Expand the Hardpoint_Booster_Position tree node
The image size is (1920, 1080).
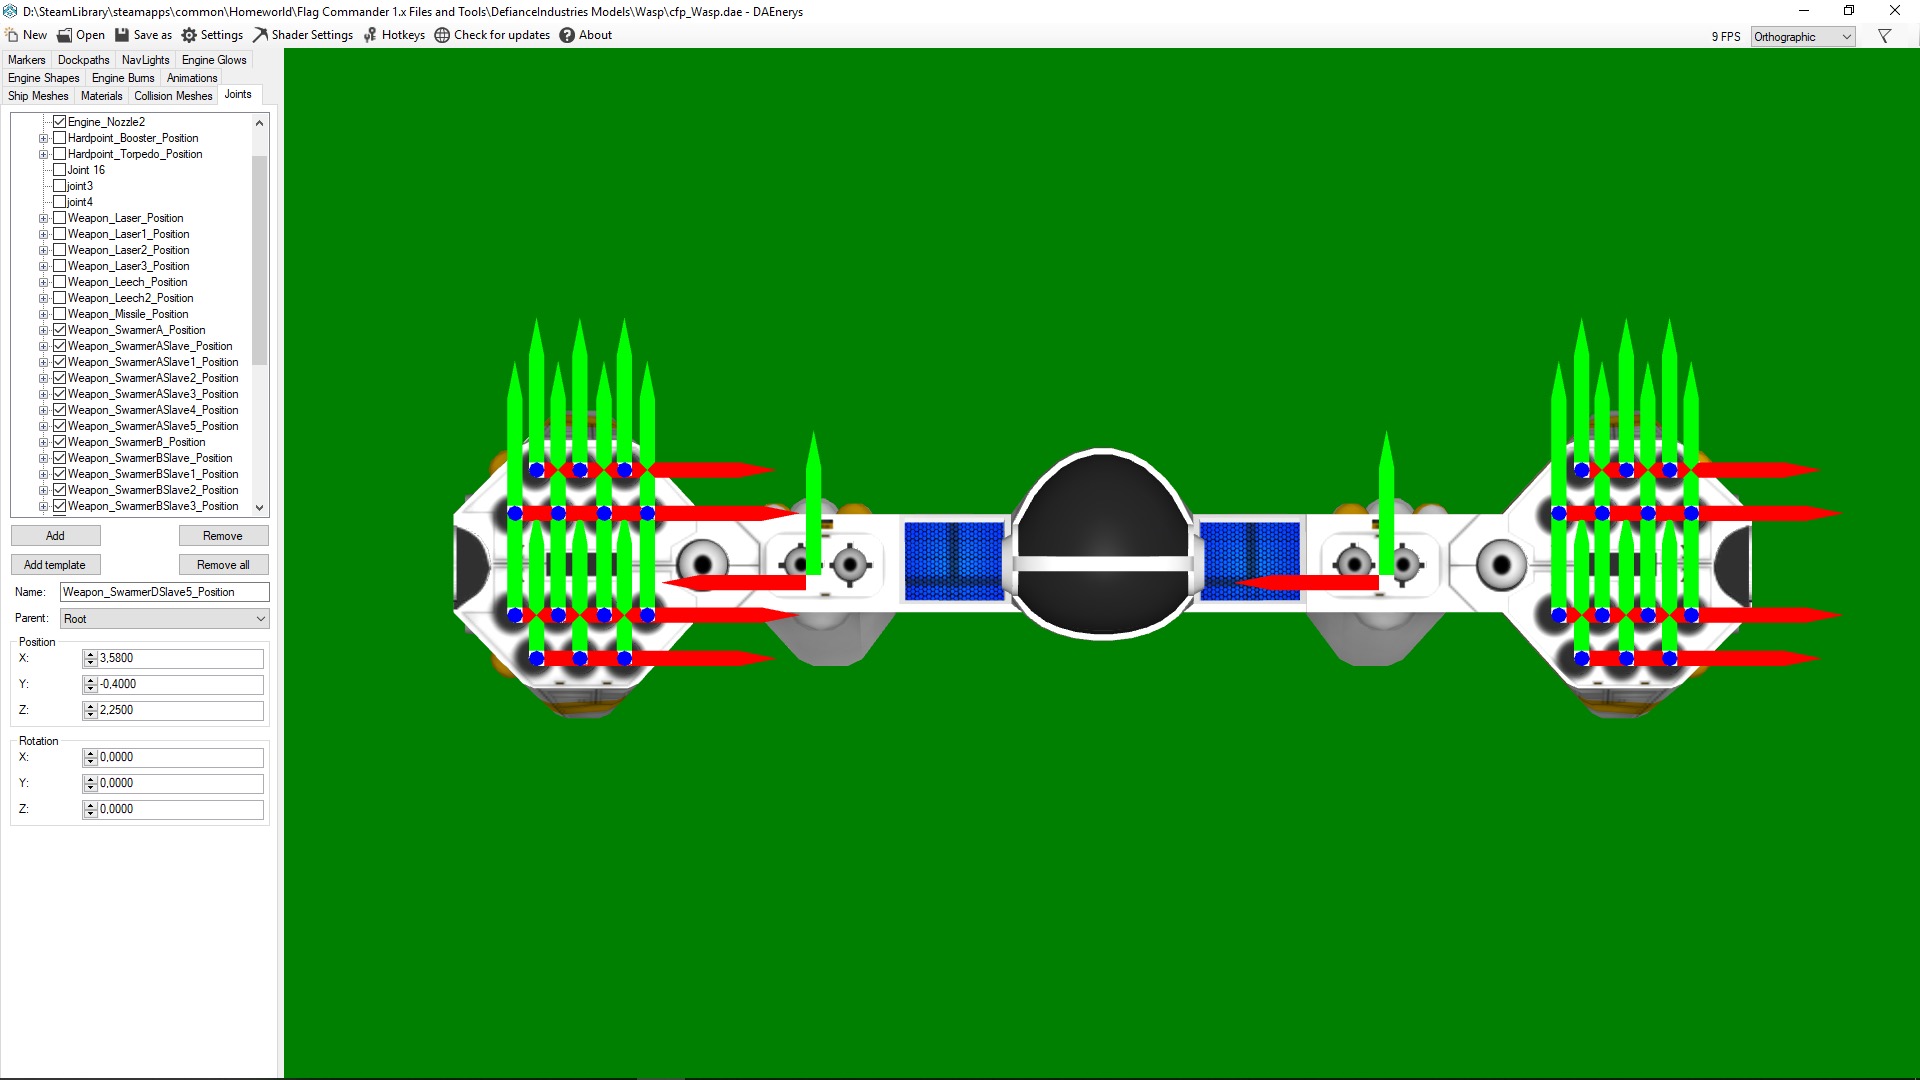[44, 139]
